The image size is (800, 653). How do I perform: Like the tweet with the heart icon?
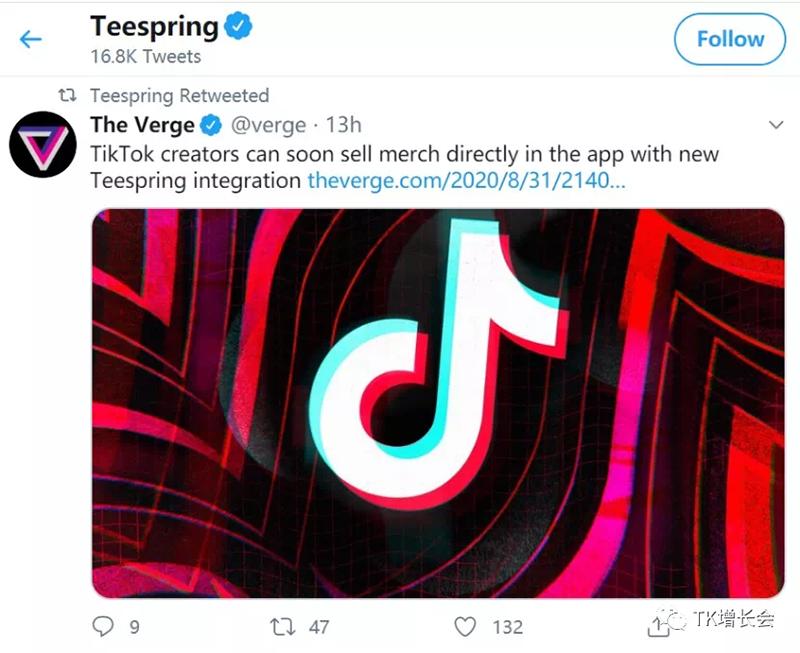click(465, 627)
